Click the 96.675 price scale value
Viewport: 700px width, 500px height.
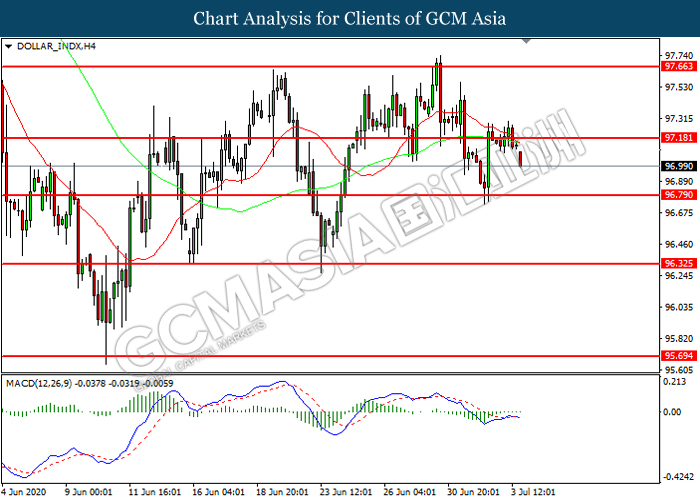click(x=679, y=213)
